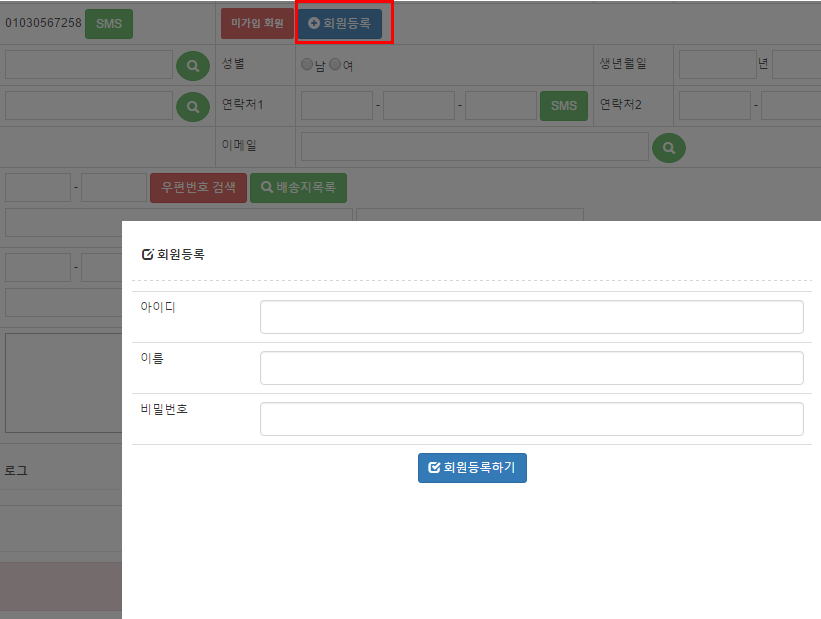Click the SMS button in the 연락처1 row
This screenshot has height=619, width=821.
(x=564, y=105)
